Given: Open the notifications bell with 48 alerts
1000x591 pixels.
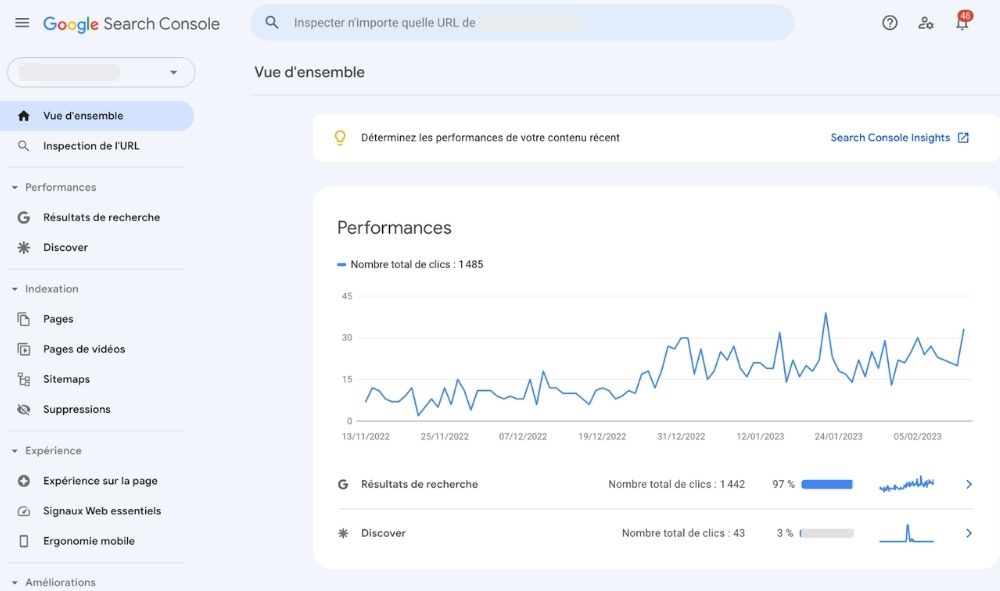Looking at the screenshot, I should pos(962,21).
